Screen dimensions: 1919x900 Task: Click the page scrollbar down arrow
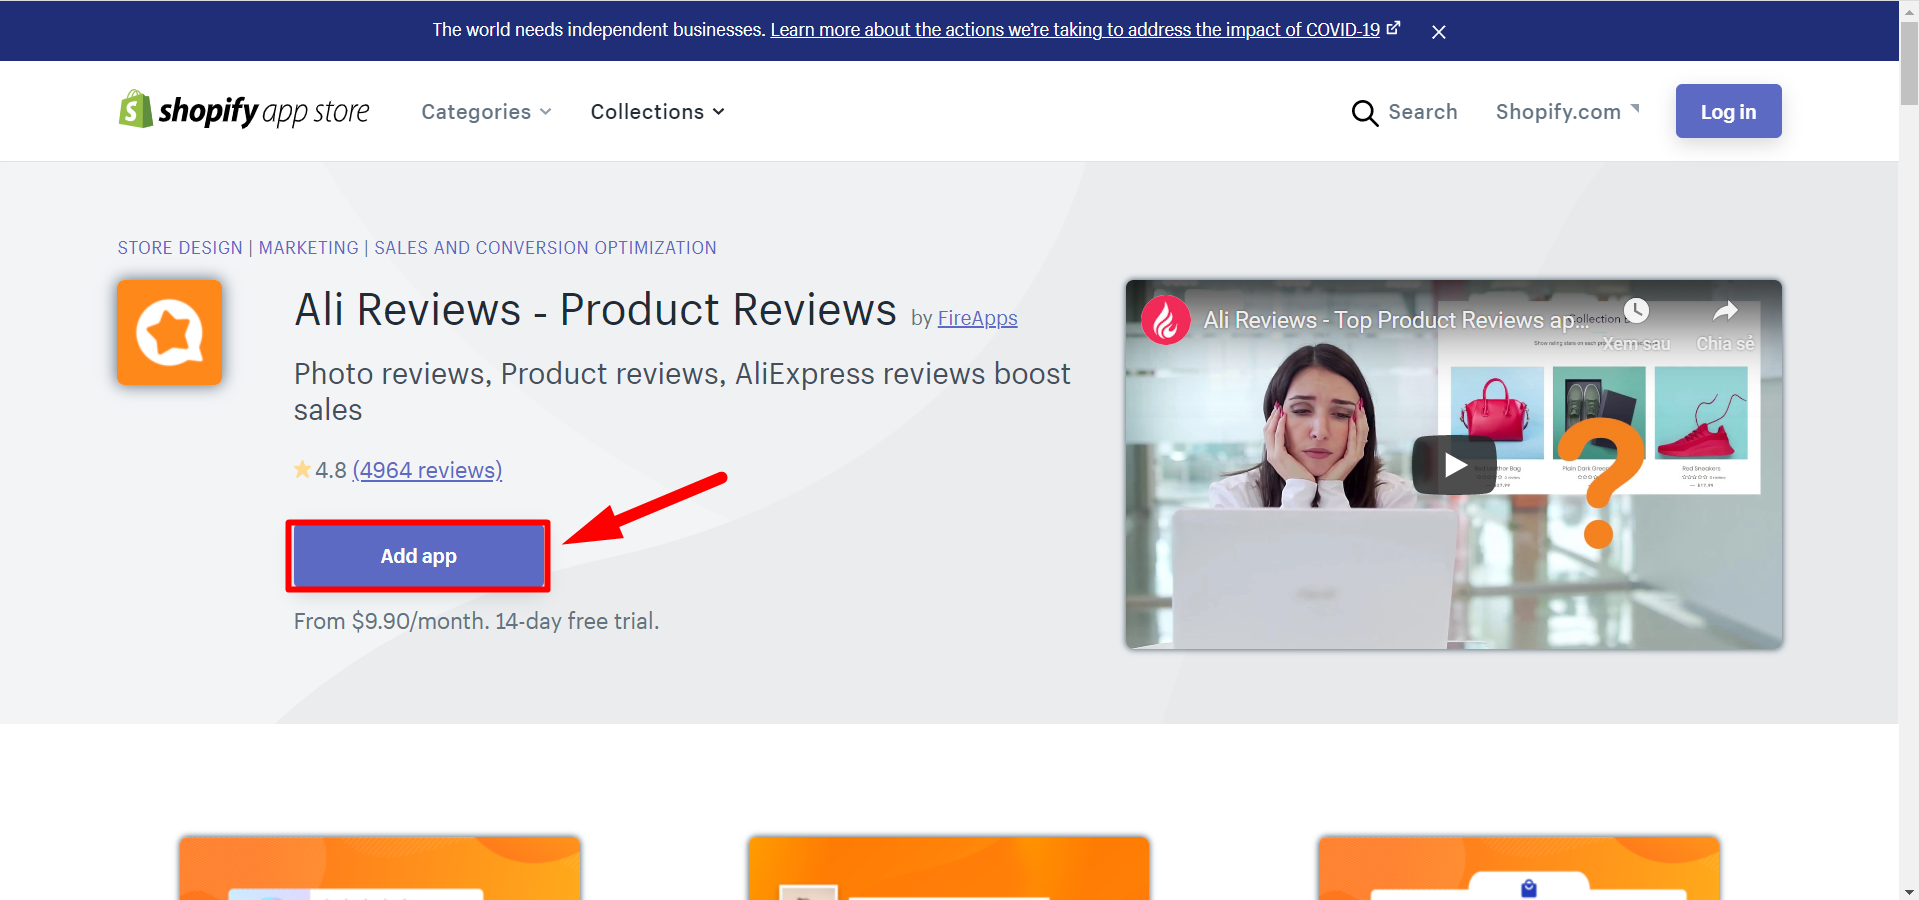tap(1909, 891)
